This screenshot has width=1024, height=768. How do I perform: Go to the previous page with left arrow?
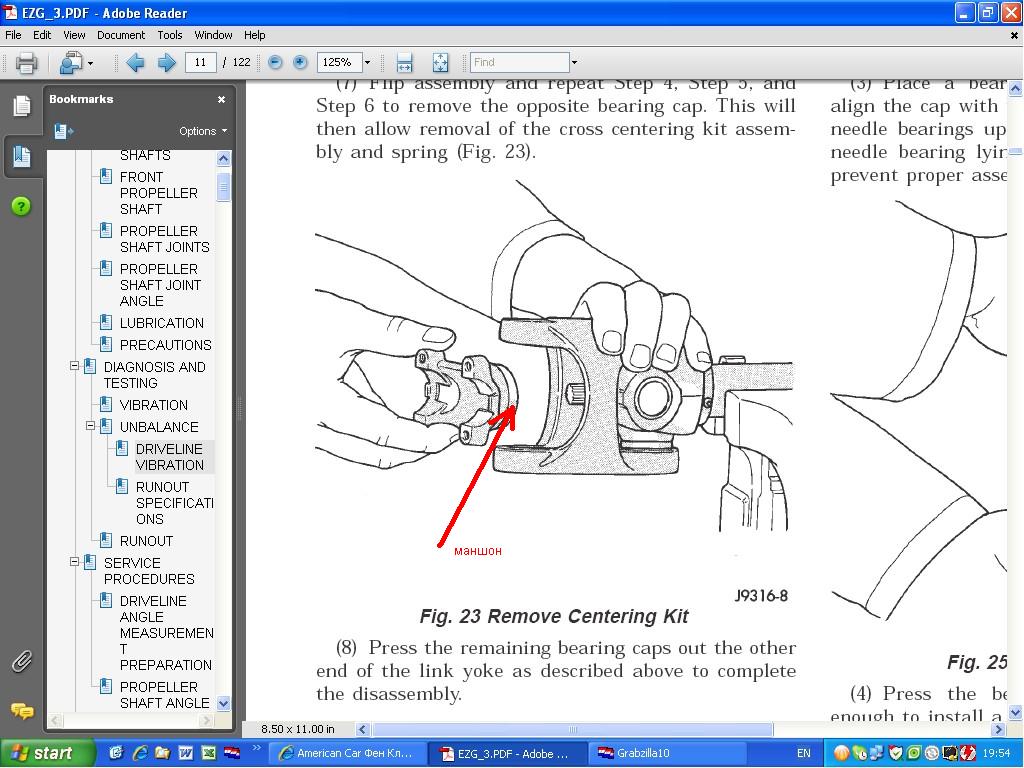[x=135, y=63]
